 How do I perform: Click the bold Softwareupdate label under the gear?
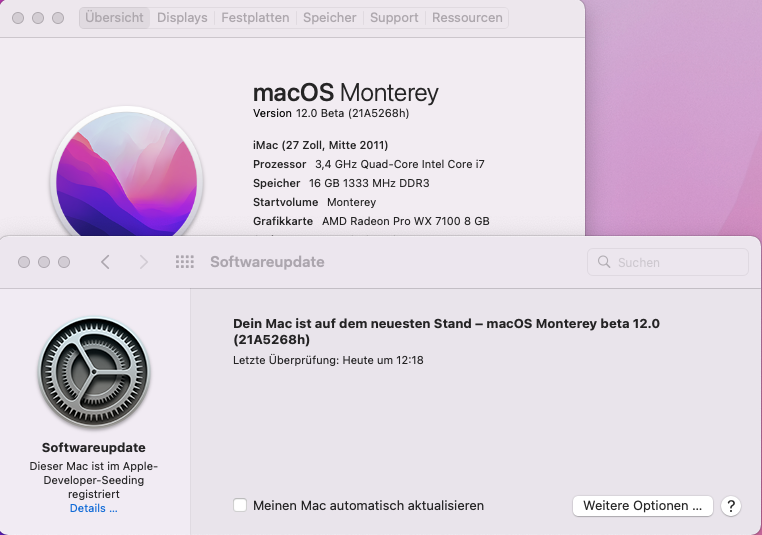pos(93,448)
